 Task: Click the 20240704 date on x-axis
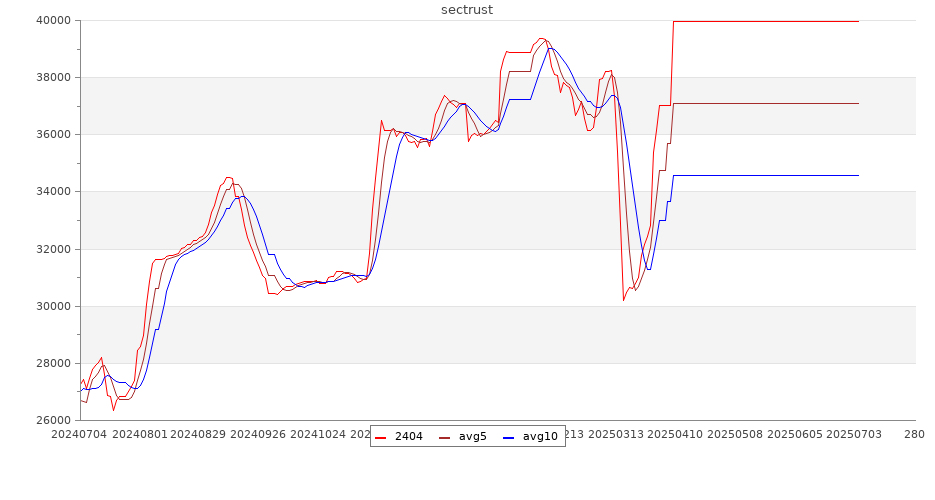80,435
